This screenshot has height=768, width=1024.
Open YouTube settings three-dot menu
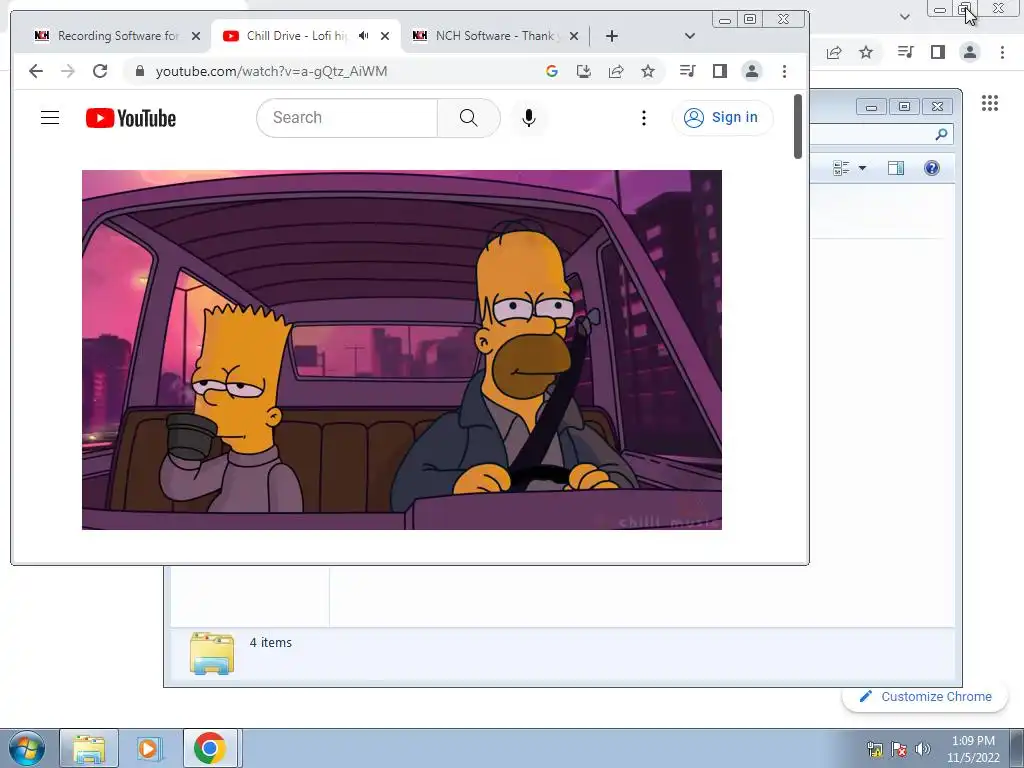[x=644, y=118]
